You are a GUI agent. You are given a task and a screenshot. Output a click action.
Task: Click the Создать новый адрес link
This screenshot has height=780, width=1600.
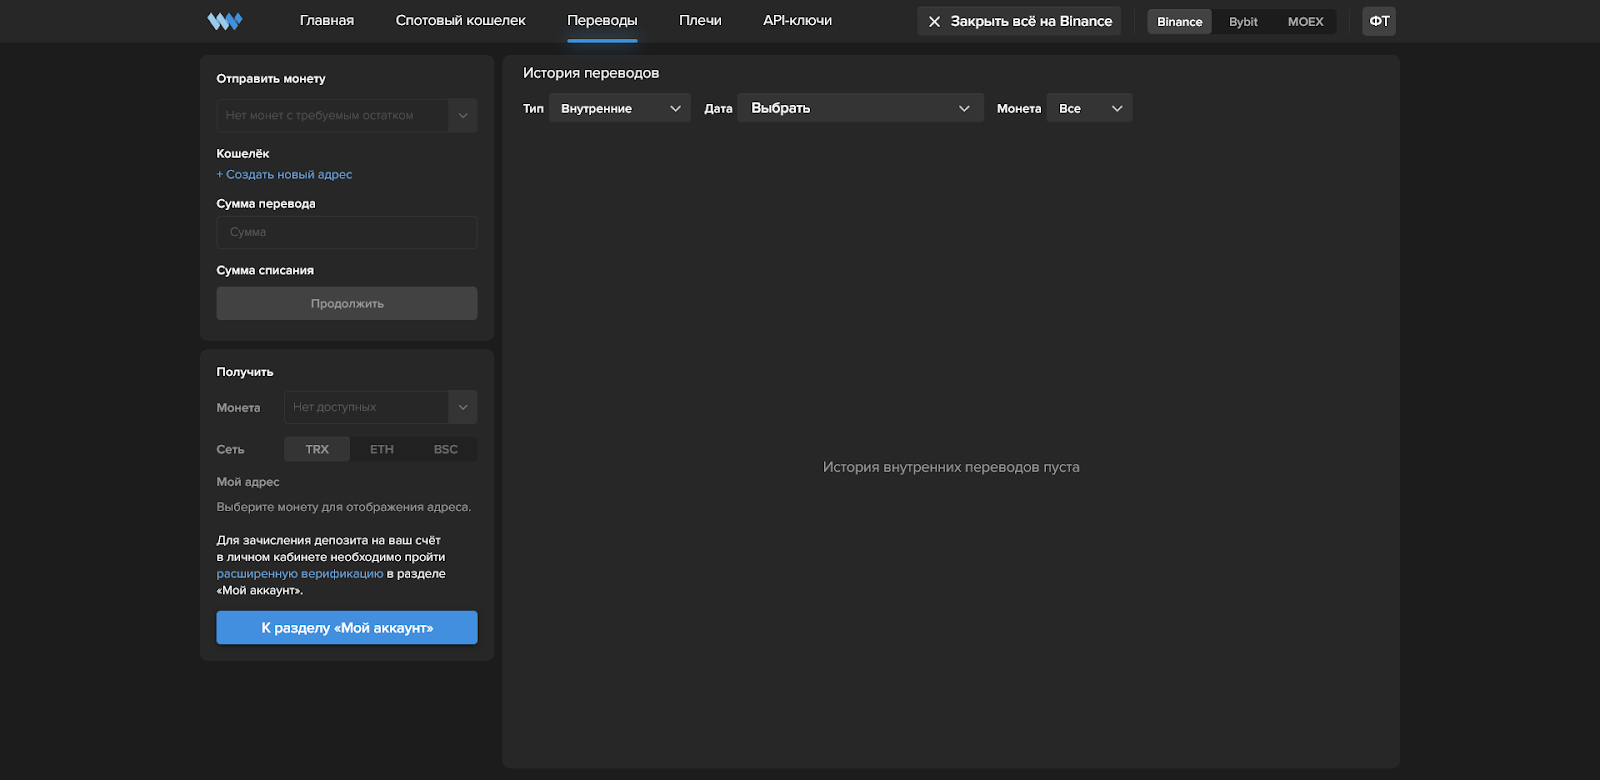click(284, 174)
